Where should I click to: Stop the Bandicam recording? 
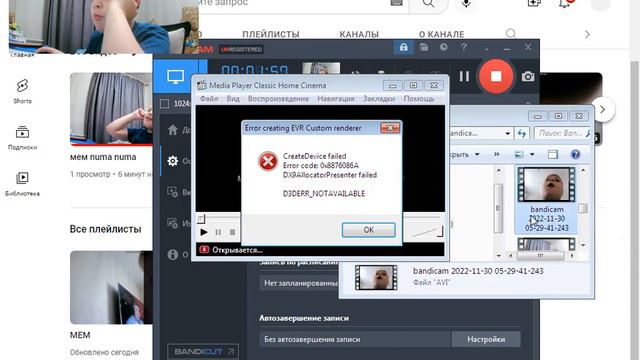click(x=496, y=76)
